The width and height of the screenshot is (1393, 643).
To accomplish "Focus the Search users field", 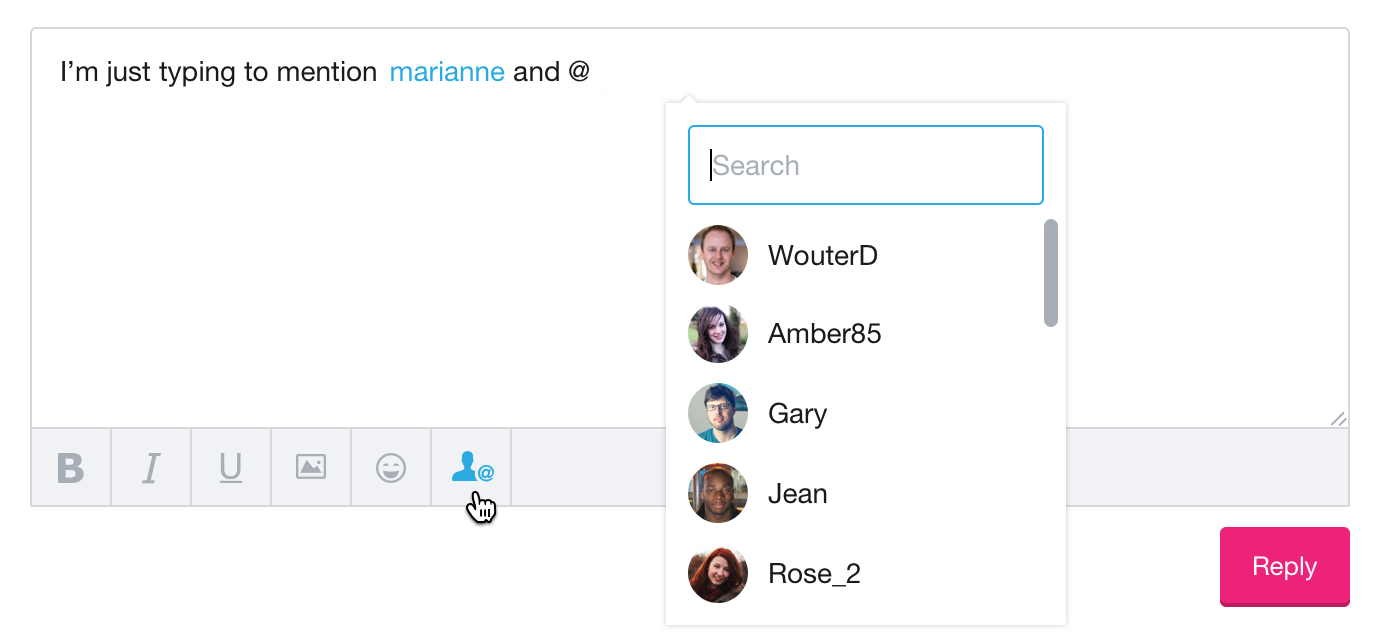I will (x=866, y=165).
